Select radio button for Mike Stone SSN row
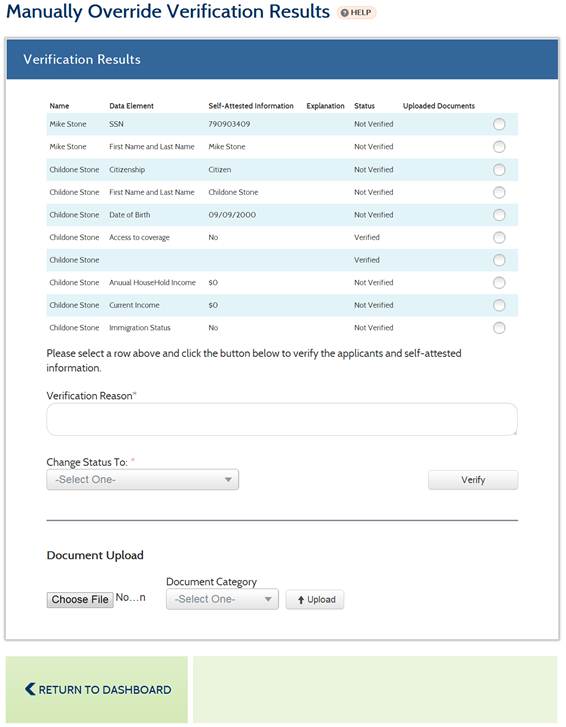Viewport: 566px width, 727px height. pyautogui.click(x=499, y=124)
